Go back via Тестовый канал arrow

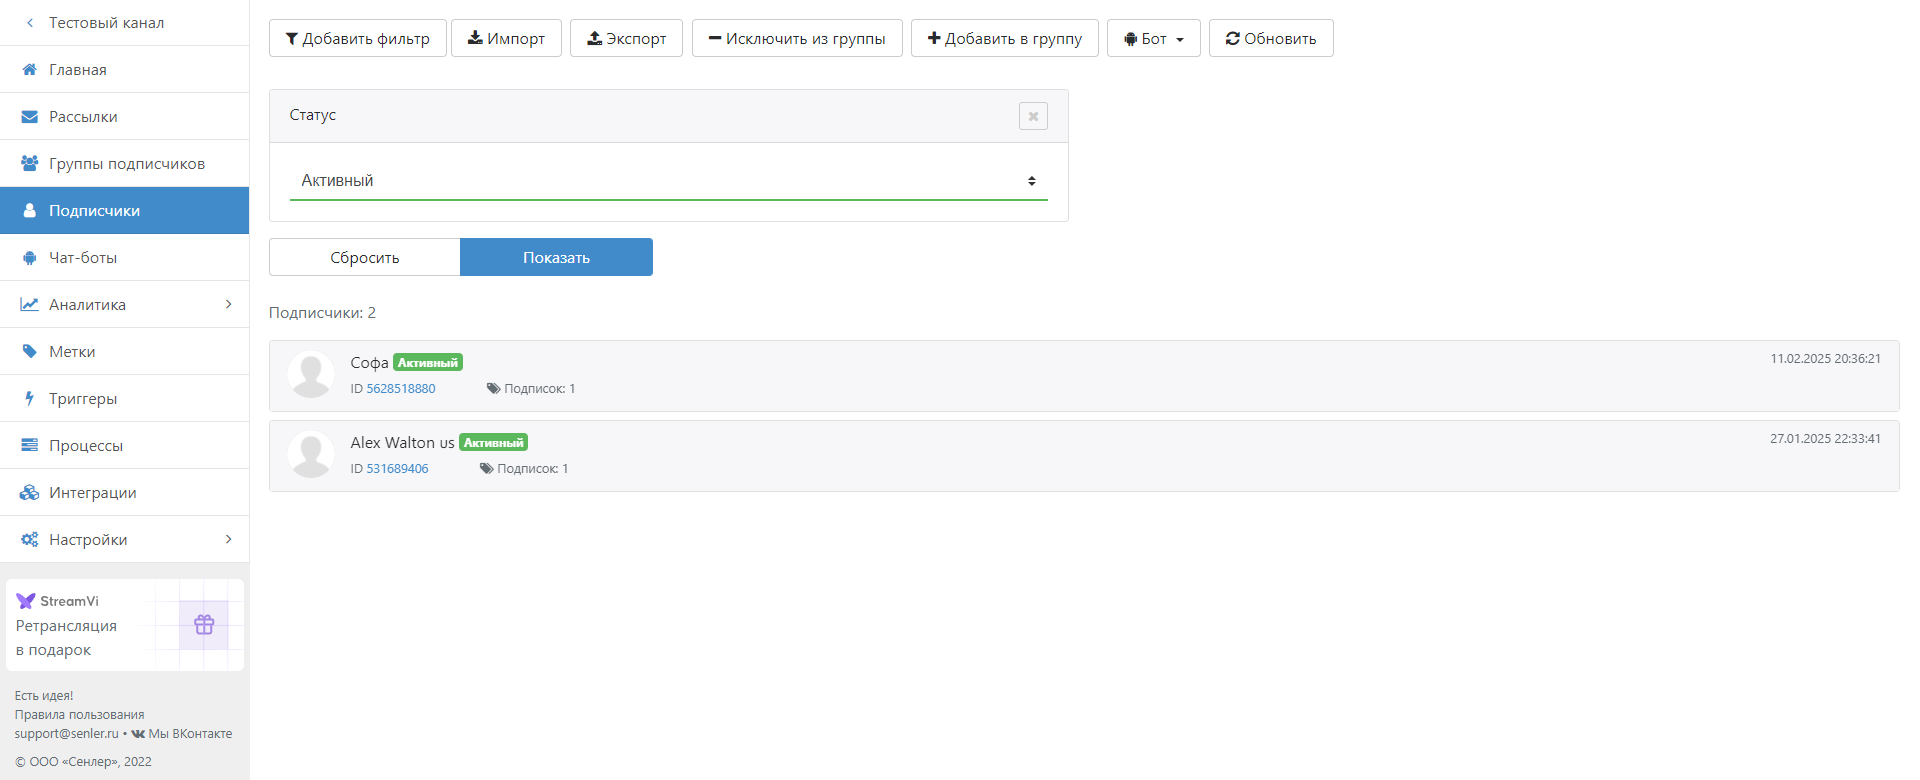pyautogui.click(x=31, y=23)
